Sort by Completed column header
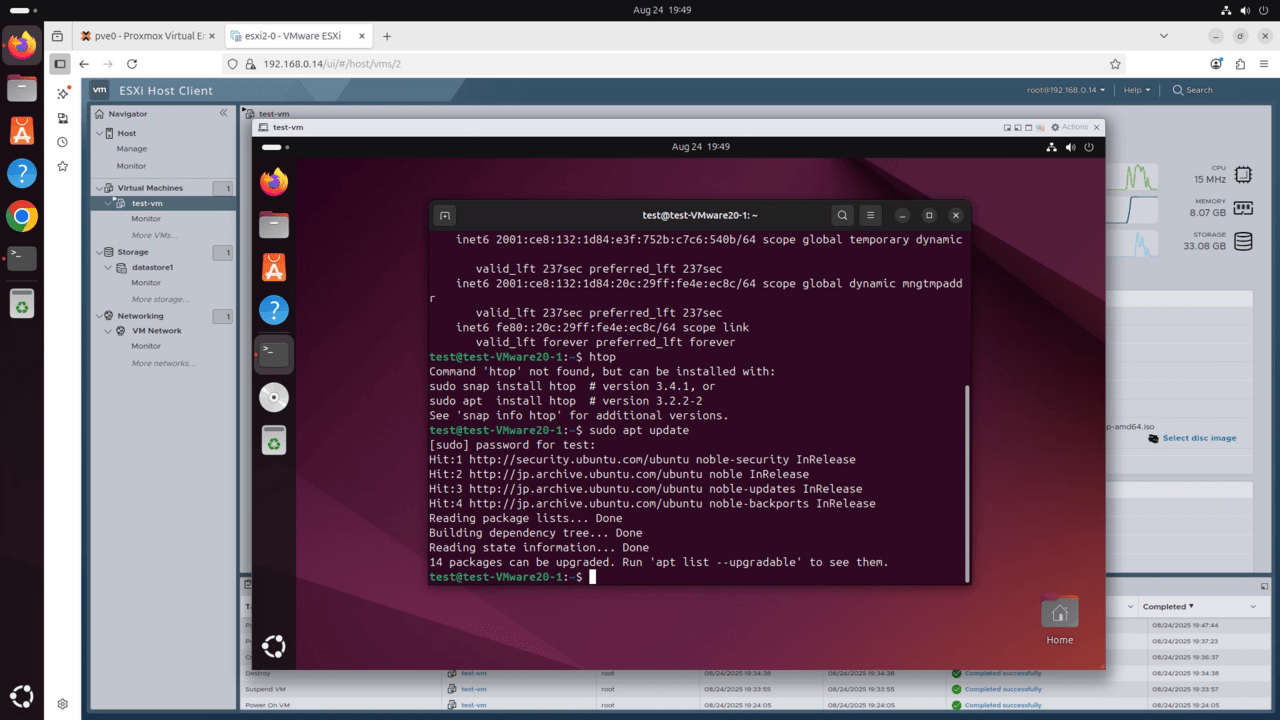1280x720 pixels. click(1170, 606)
